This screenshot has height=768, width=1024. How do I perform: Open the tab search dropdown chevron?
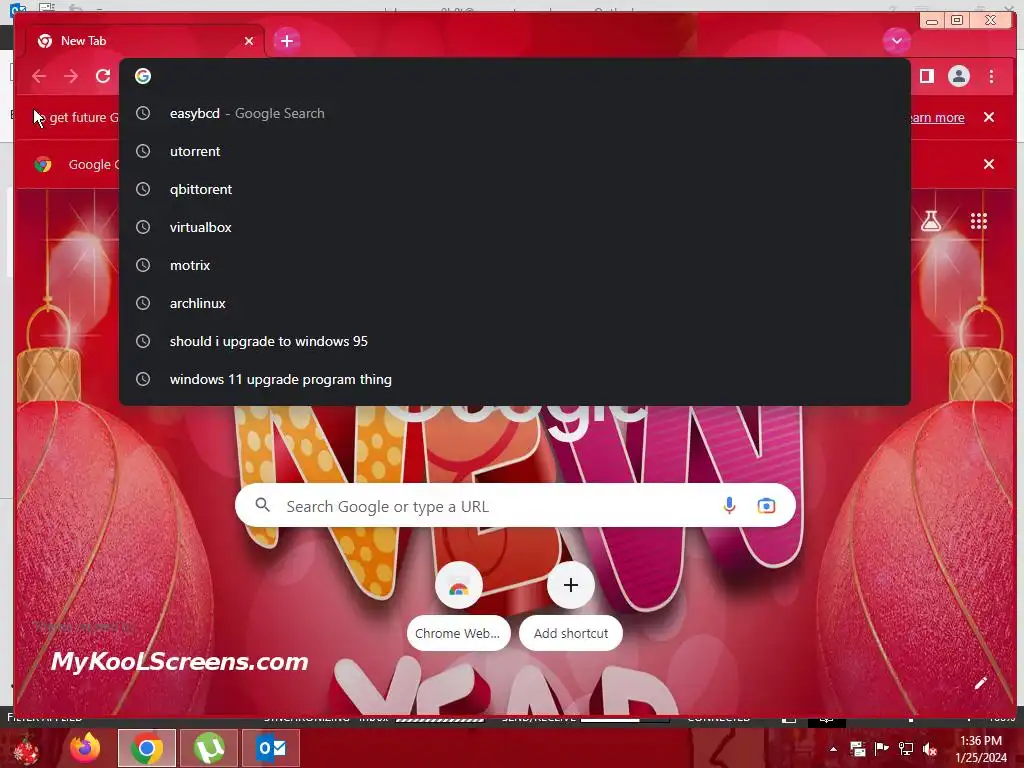pos(897,40)
